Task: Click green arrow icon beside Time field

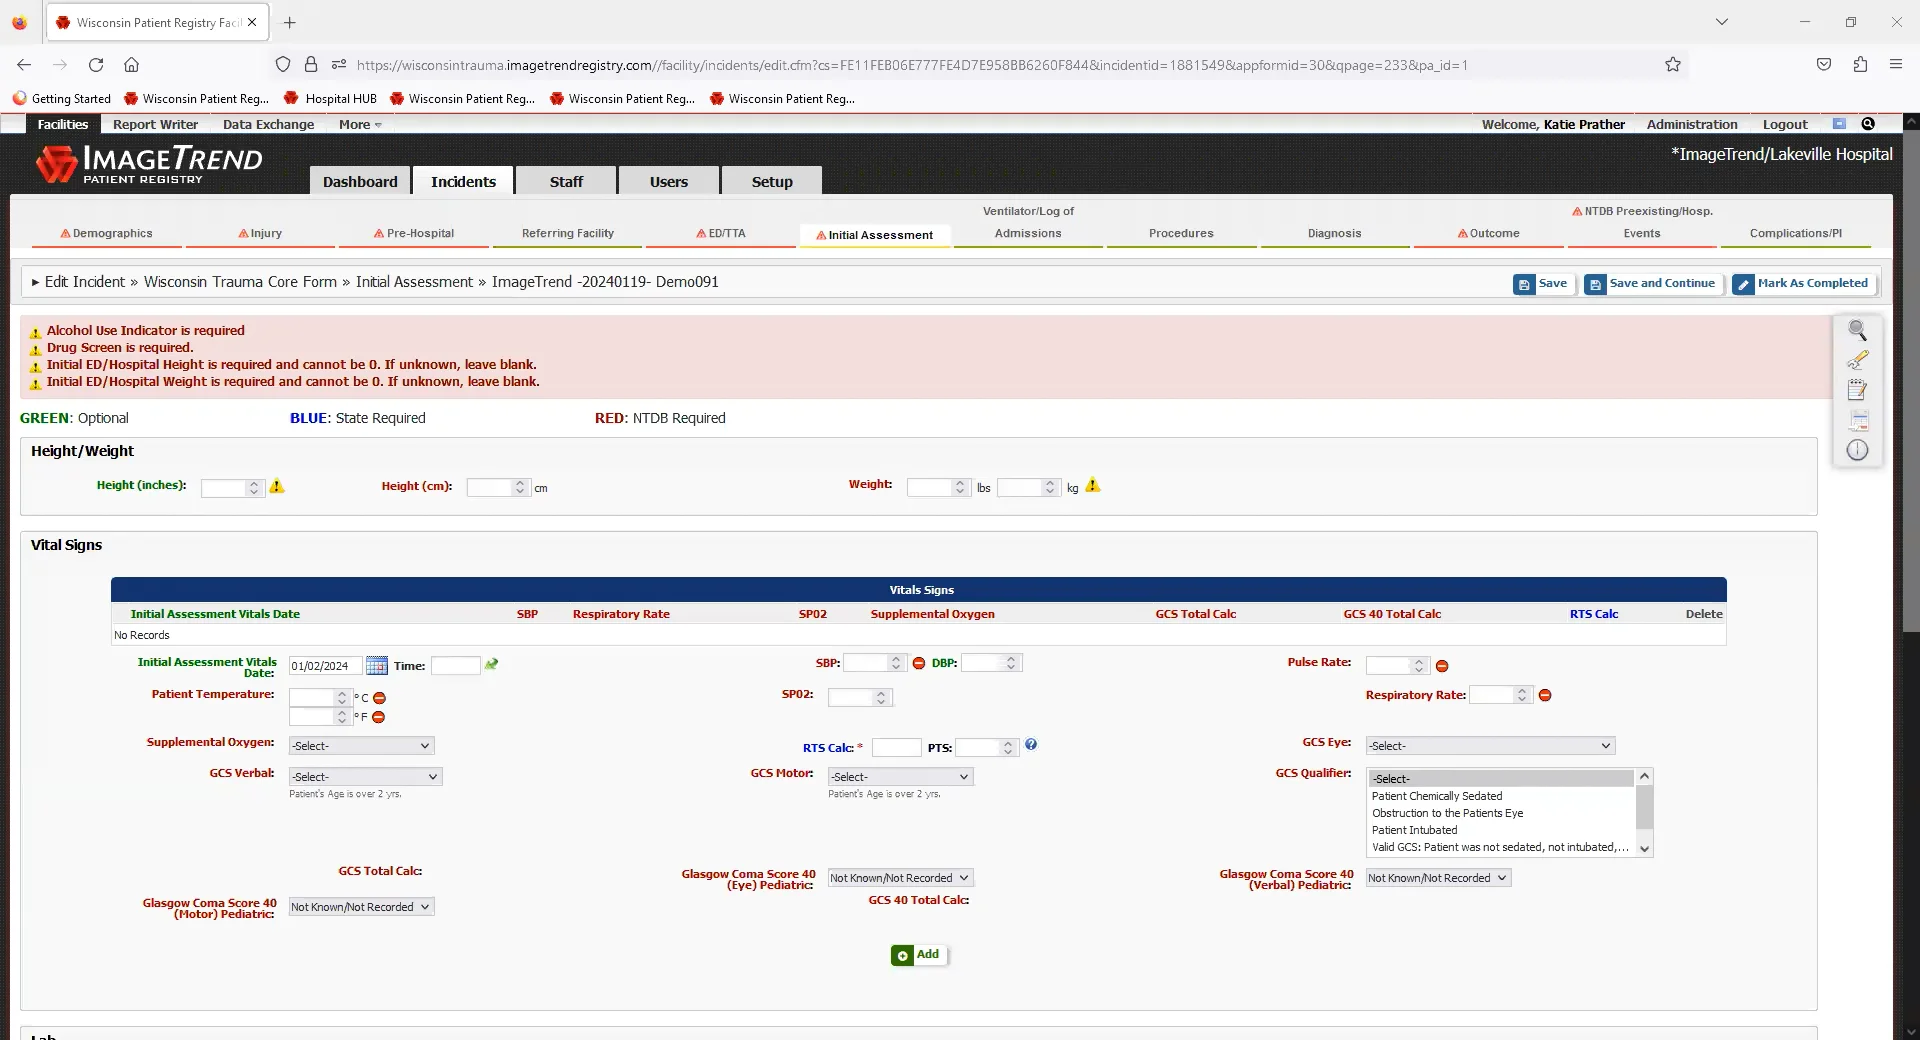Action: pos(491,665)
